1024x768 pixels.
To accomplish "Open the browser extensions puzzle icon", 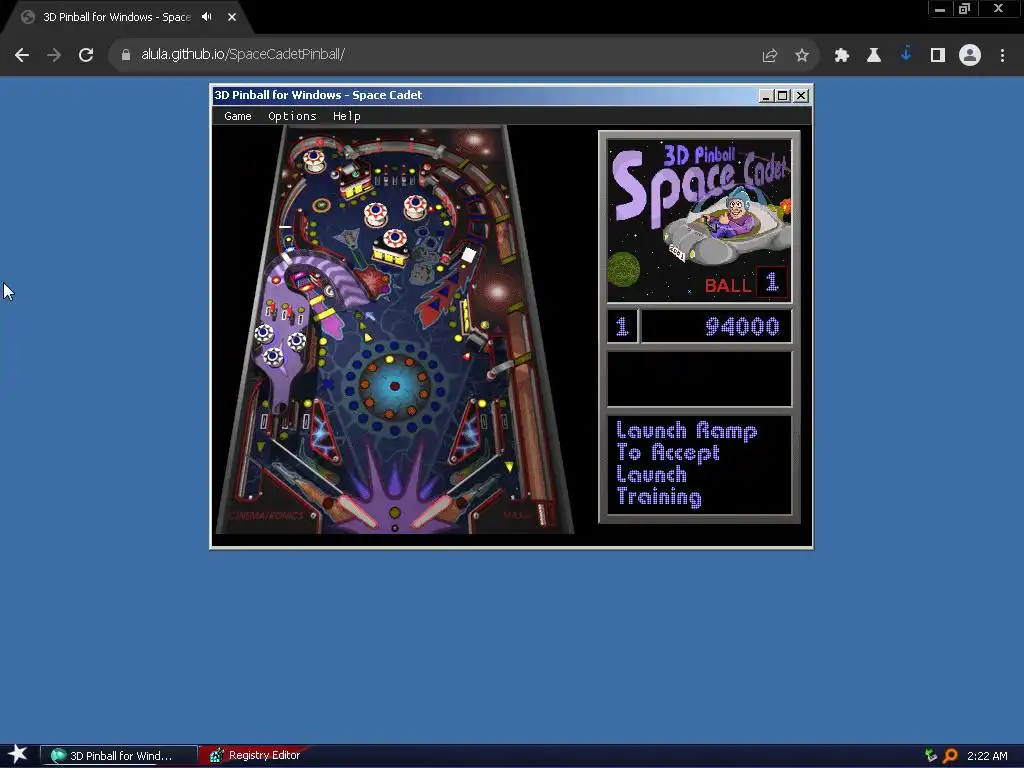I will [x=841, y=56].
